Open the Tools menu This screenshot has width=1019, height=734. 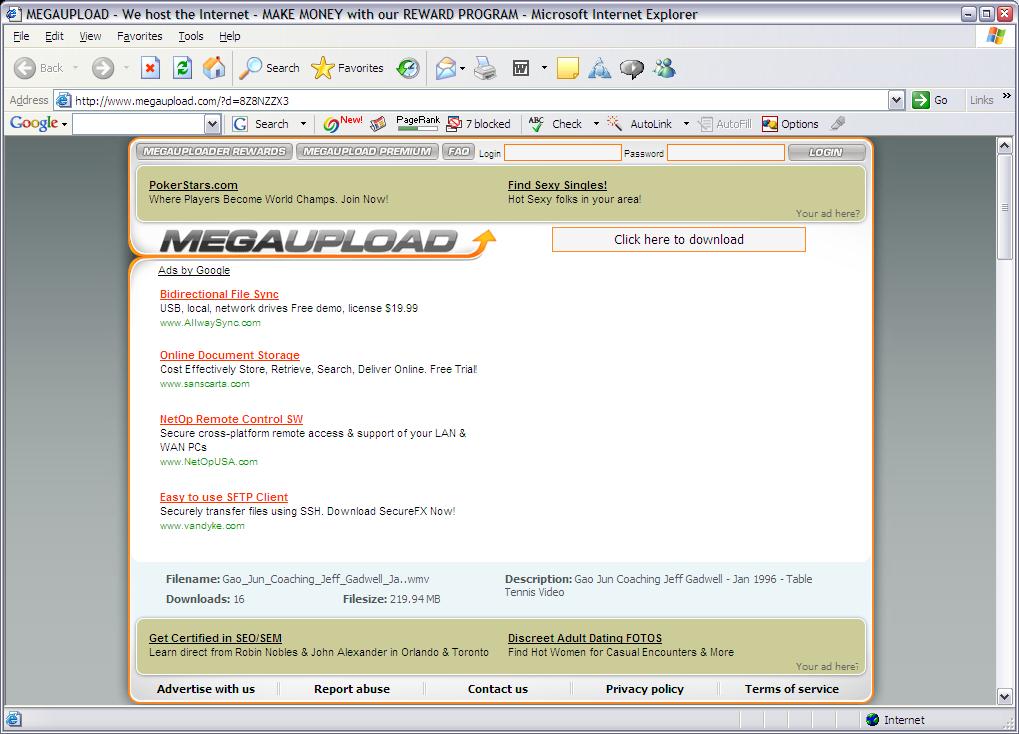191,36
